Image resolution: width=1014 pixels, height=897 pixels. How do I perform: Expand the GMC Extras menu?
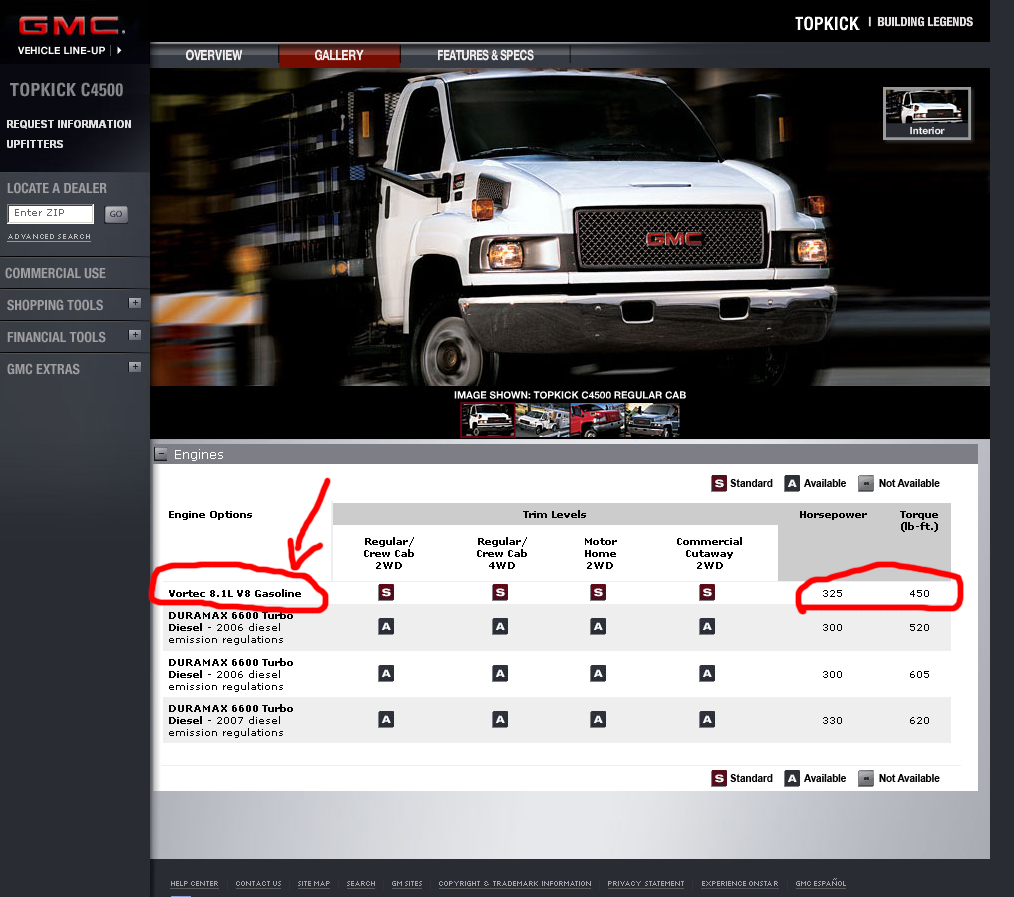coord(135,368)
